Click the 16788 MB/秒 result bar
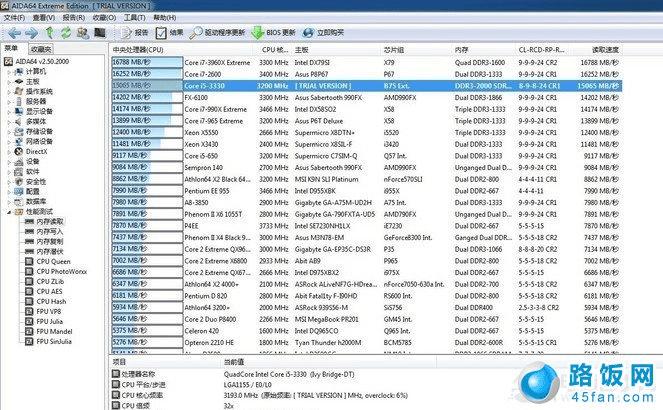The height and width of the screenshot is (410, 663). 147,63
